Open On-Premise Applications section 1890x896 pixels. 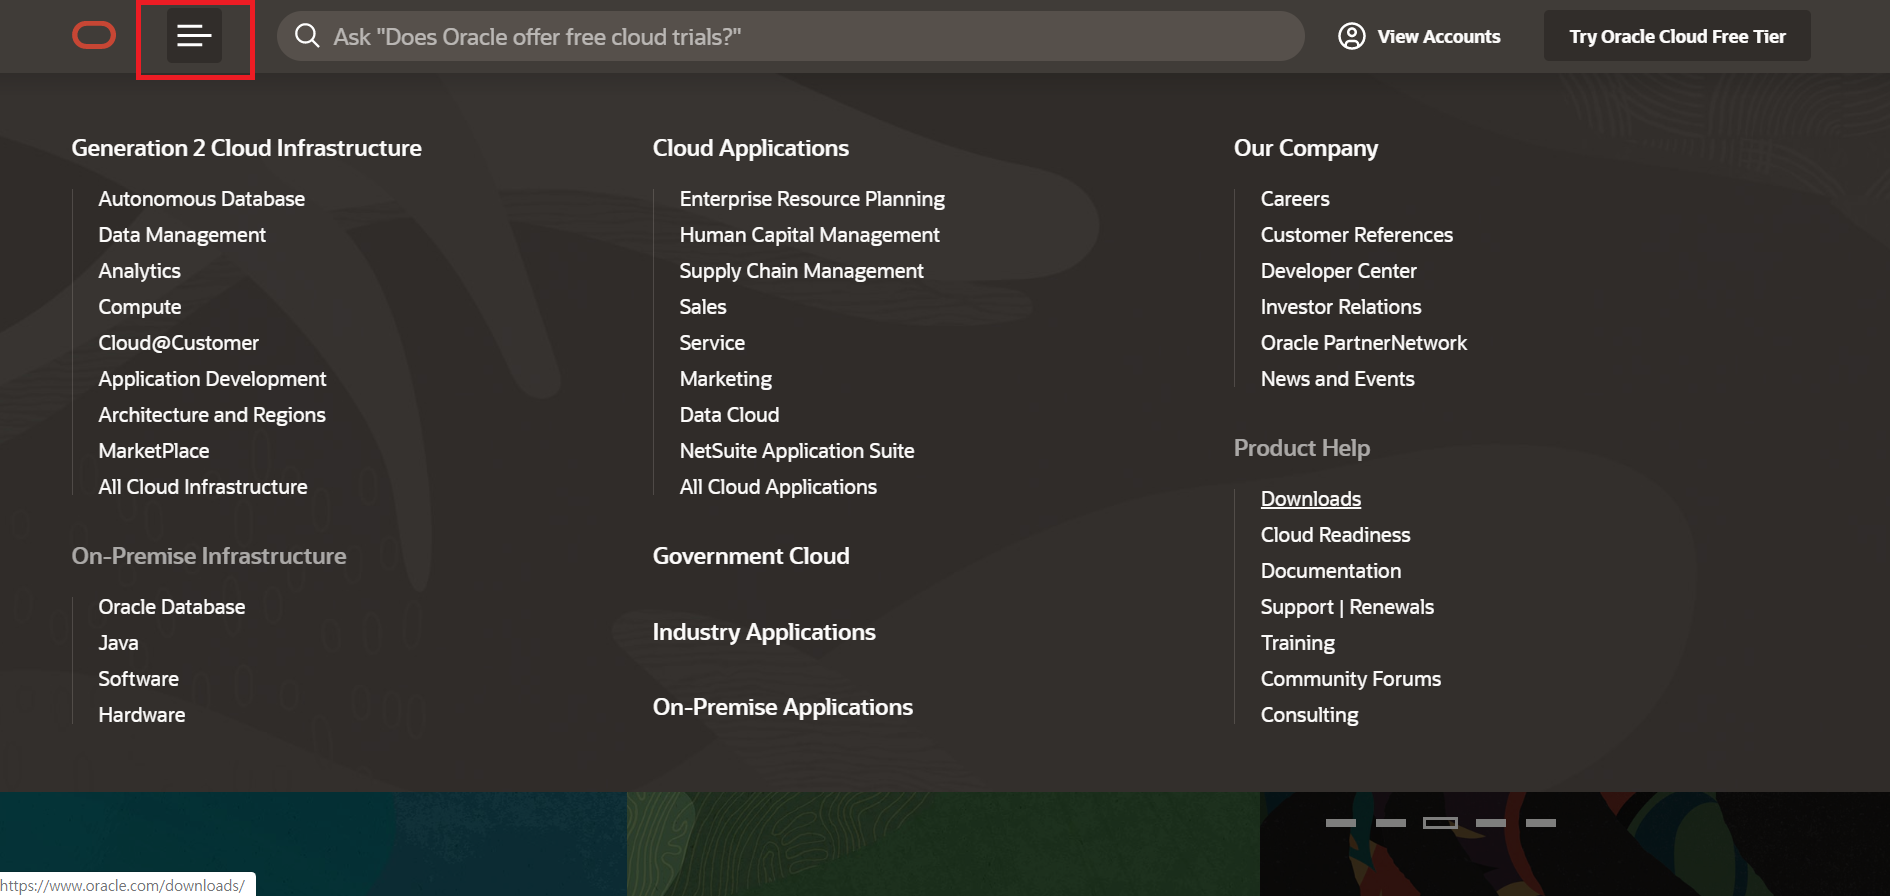[x=782, y=707]
